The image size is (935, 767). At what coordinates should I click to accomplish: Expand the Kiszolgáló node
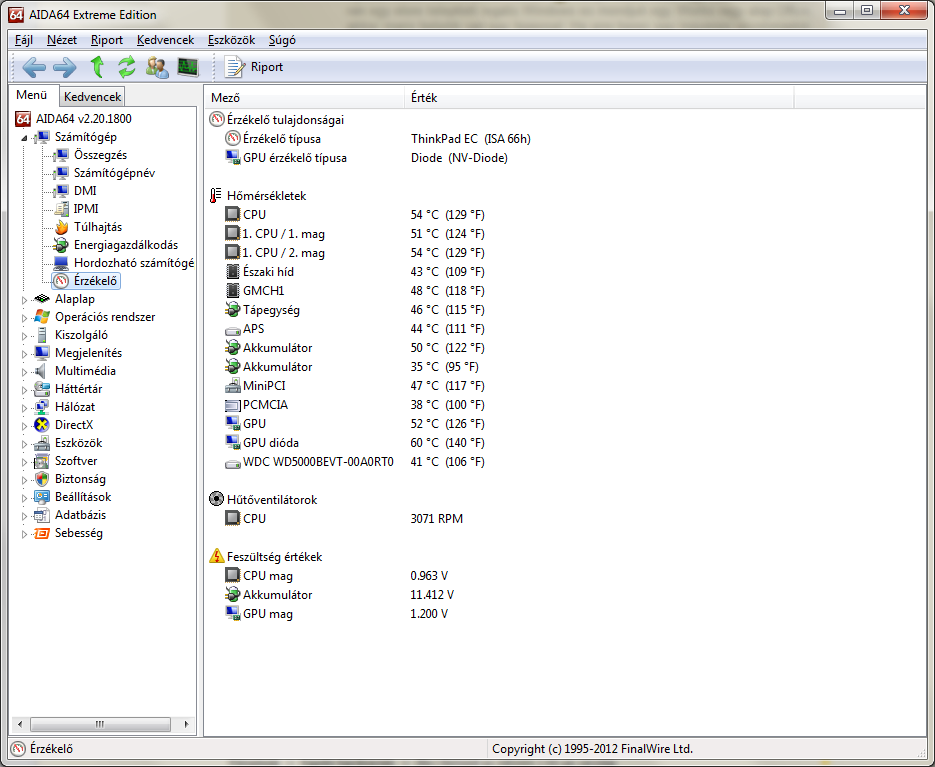(24, 336)
